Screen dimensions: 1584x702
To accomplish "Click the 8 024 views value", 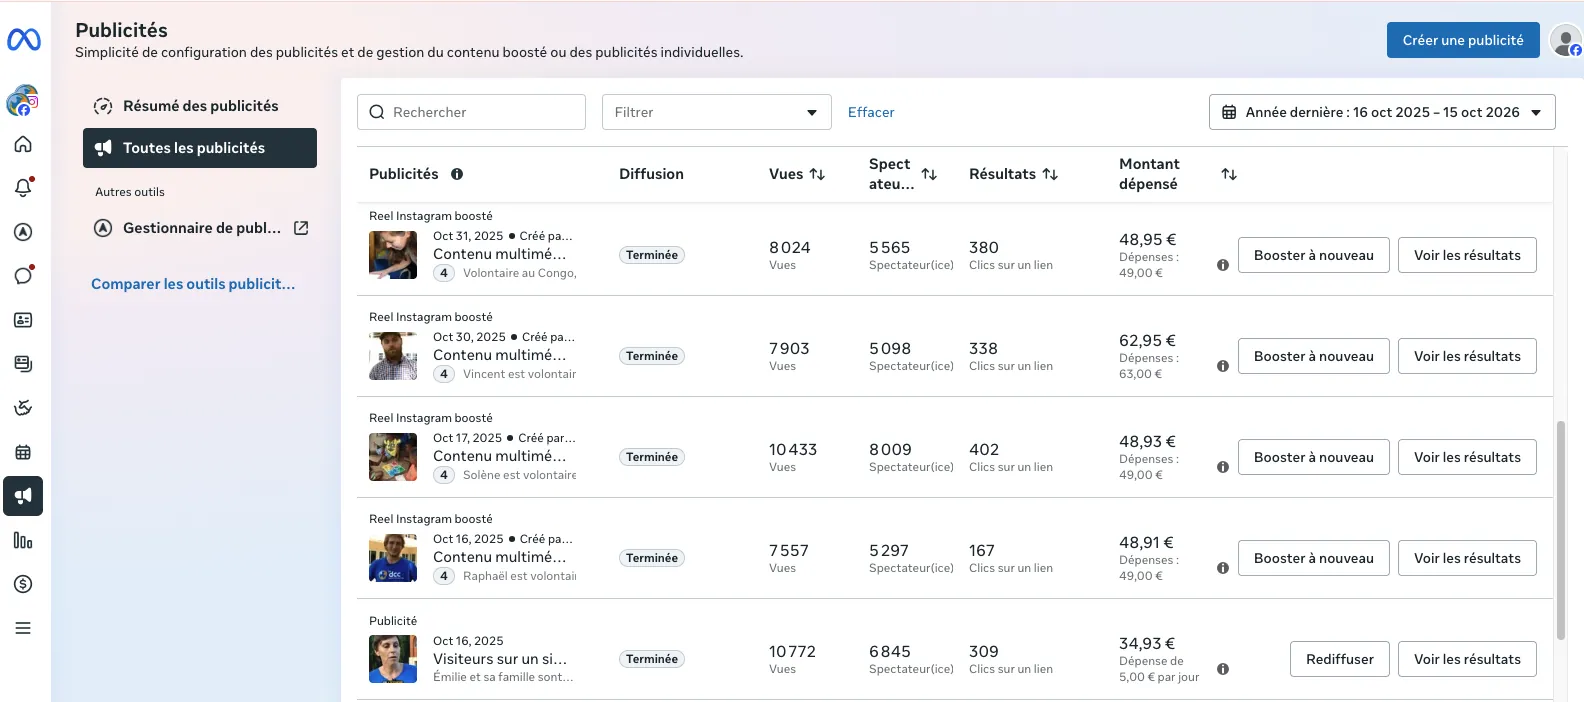I will point(790,247).
